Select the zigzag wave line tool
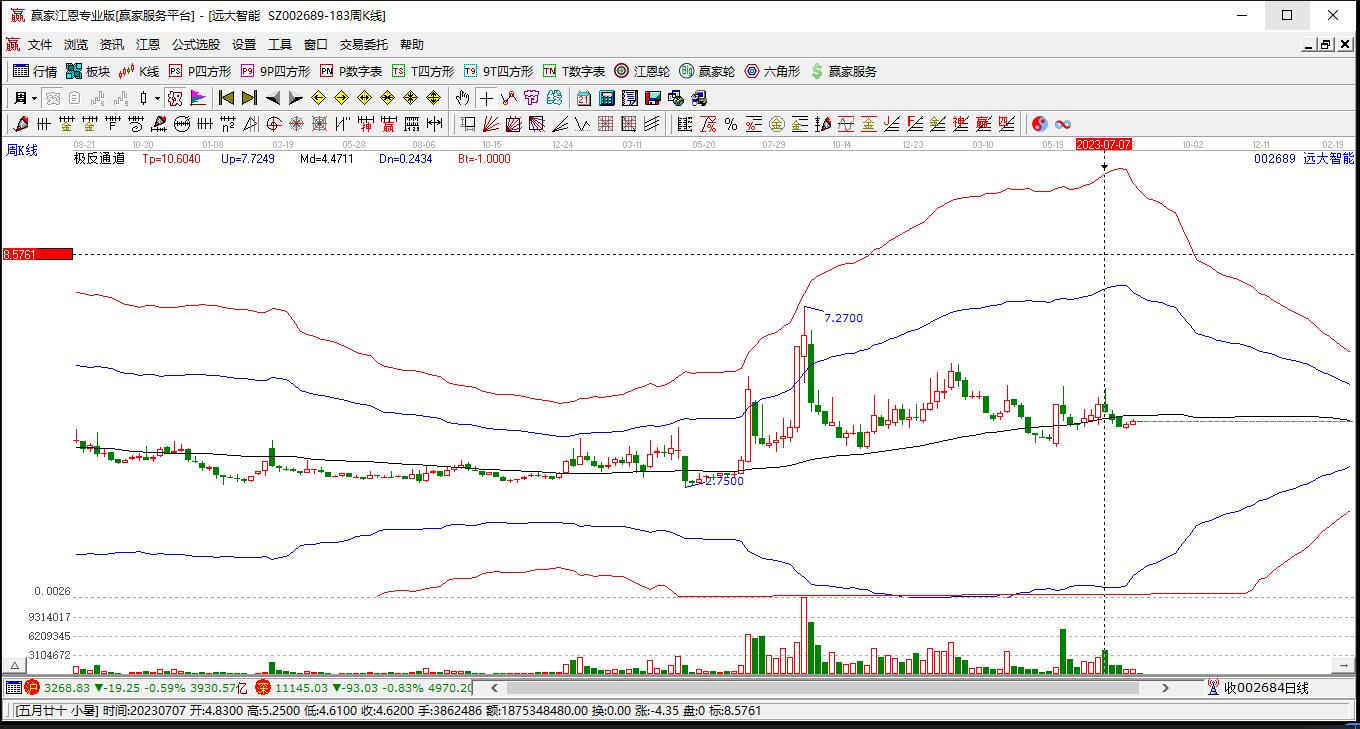The width and height of the screenshot is (1360, 729). [509, 98]
